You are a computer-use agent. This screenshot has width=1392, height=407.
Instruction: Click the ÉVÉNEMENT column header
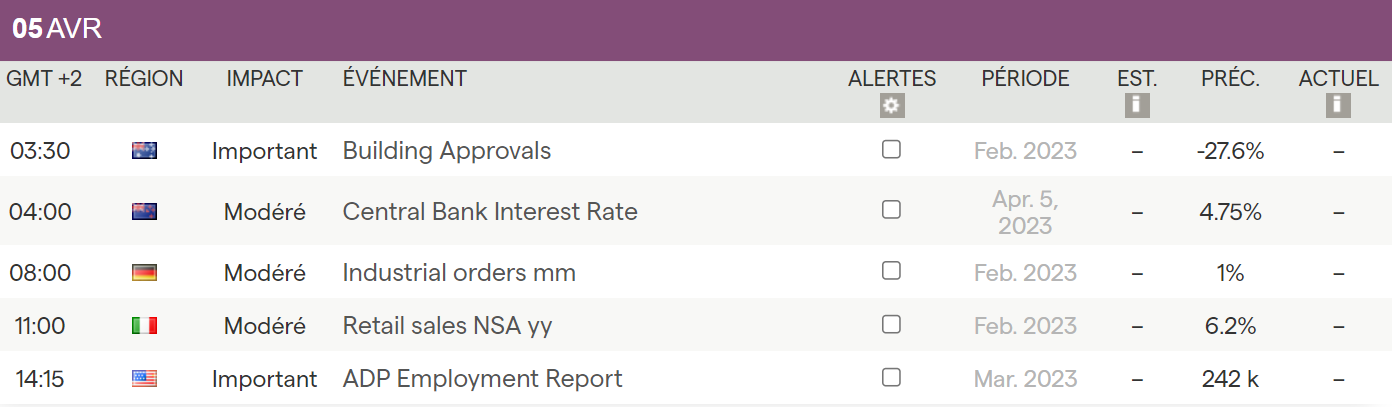[404, 79]
